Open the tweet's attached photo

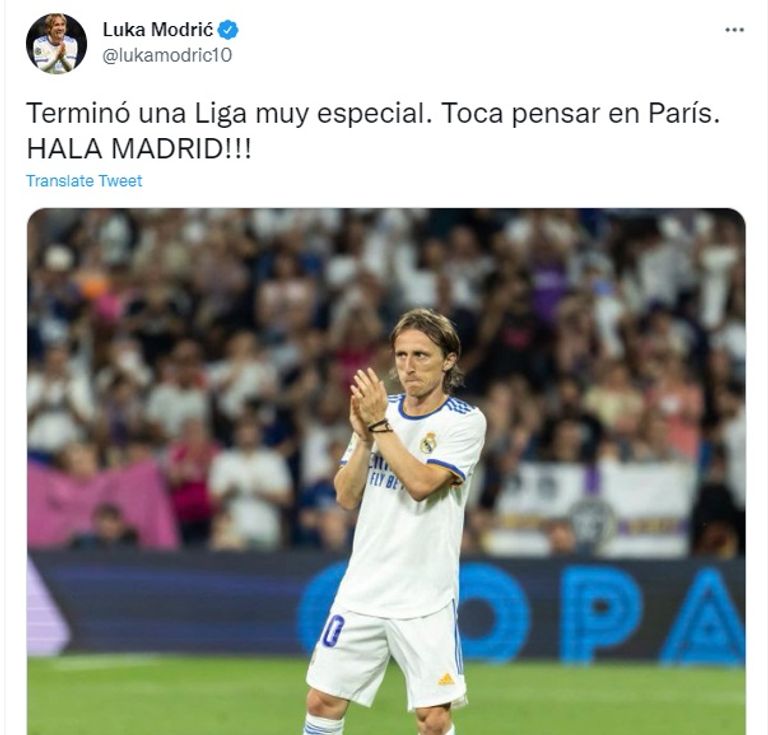tap(386, 472)
